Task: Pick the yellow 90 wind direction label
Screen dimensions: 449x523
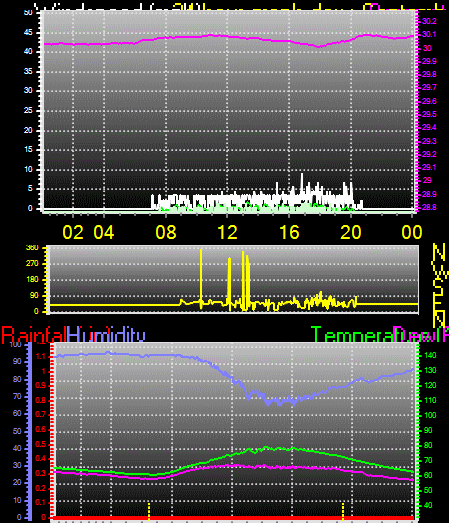Action: pos(34,296)
